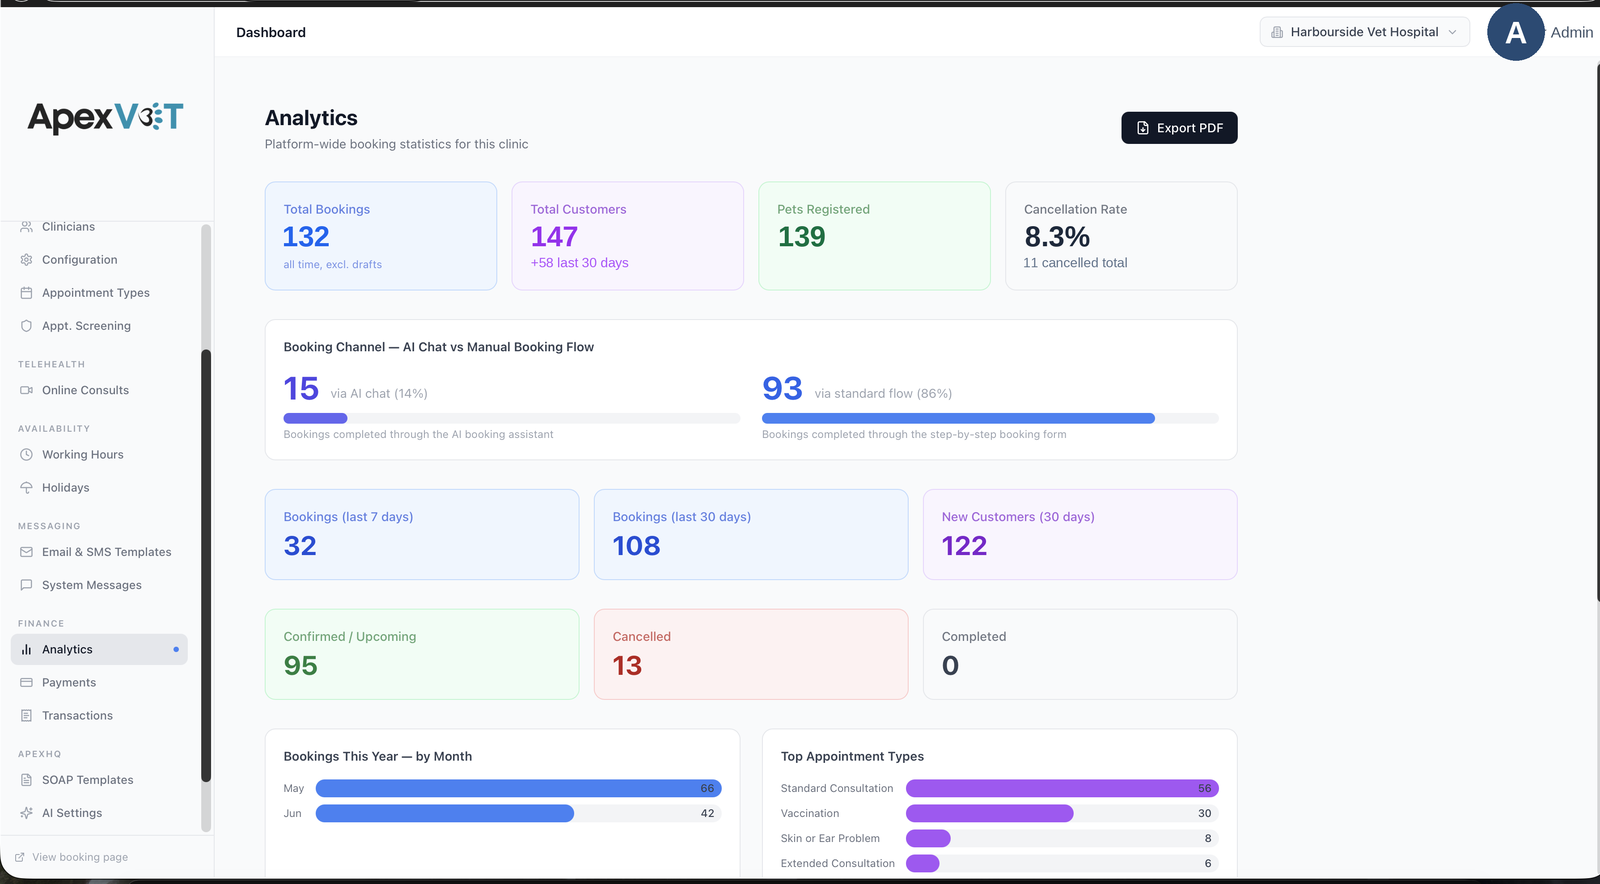Screen dimensions: 1600x884
Task: Click the "Completed" card label
Action: pos(974,637)
